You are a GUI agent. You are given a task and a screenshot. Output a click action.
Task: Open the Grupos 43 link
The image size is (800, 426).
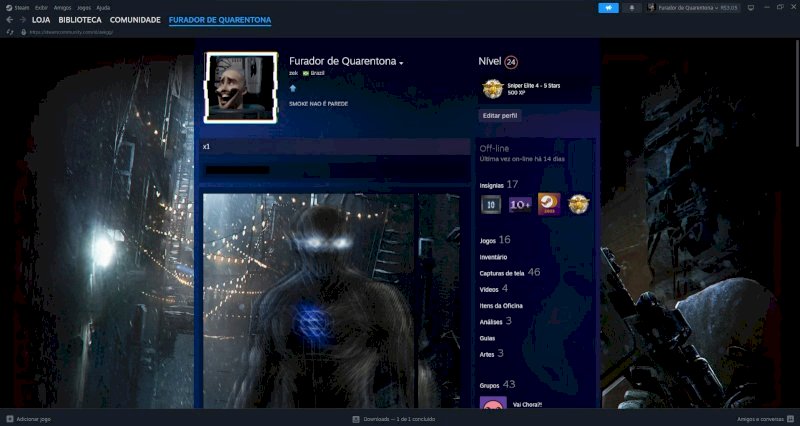tap(497, 385)
